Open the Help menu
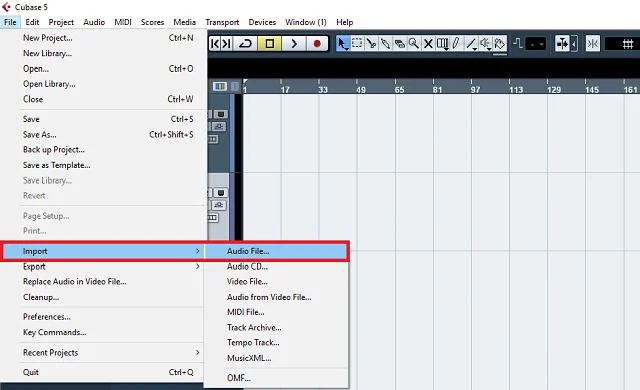Viewport: 640px width, 390px height. [x=344, y=22]
